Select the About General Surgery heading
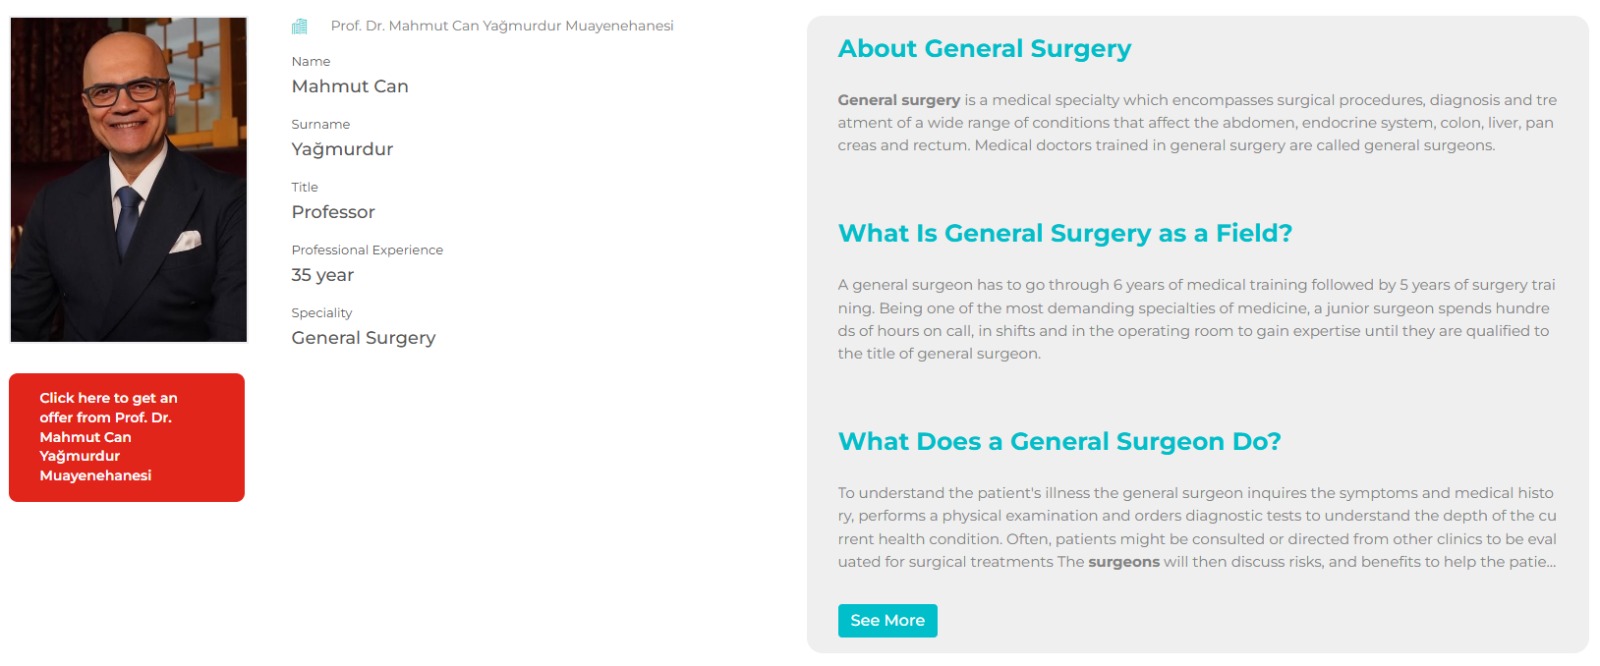The image size is (1600, 666). (x=984, y=49)
